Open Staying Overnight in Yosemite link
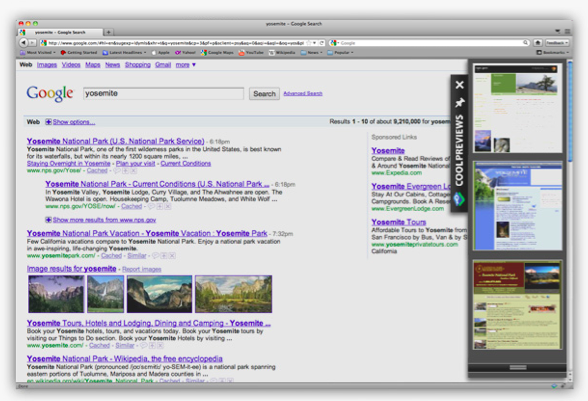The height and width of the screenshot is (401, 588). [69, 164]
